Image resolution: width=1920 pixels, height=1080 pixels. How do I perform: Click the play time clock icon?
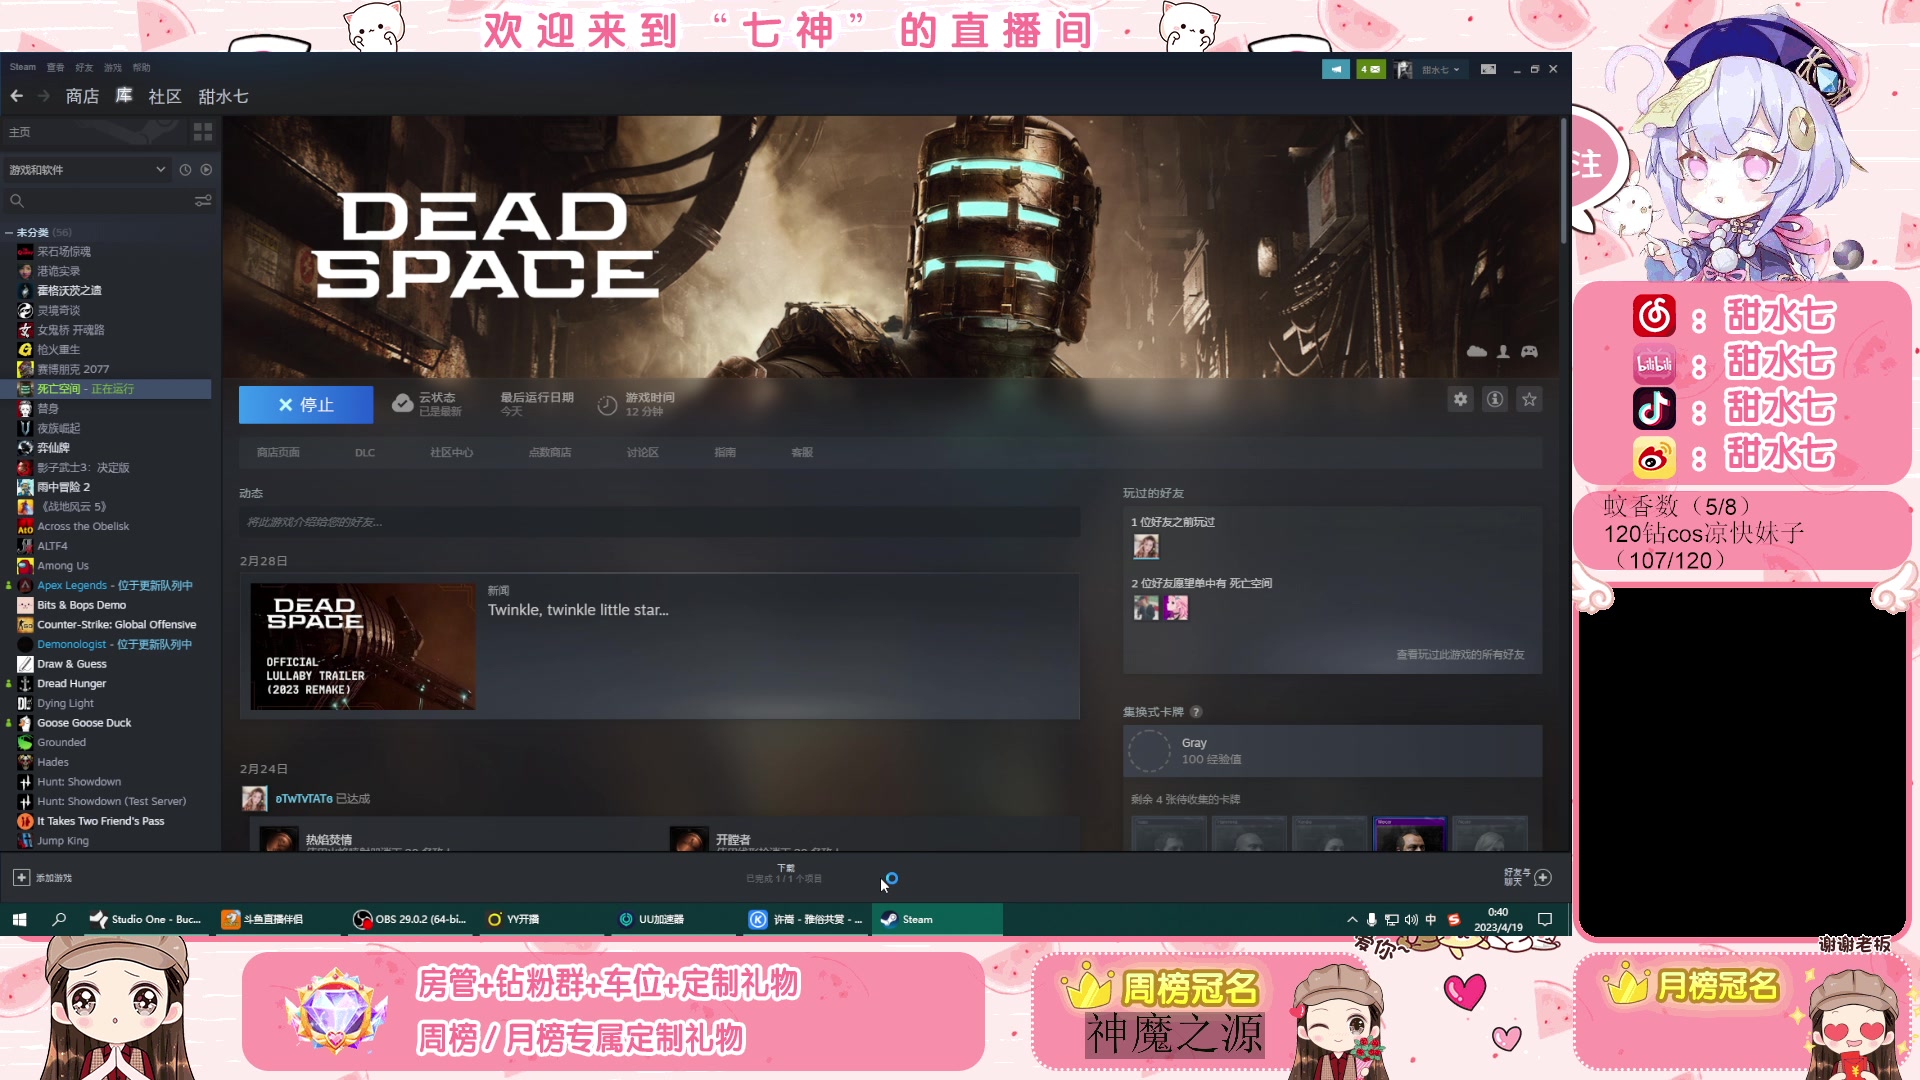point(607,405)
